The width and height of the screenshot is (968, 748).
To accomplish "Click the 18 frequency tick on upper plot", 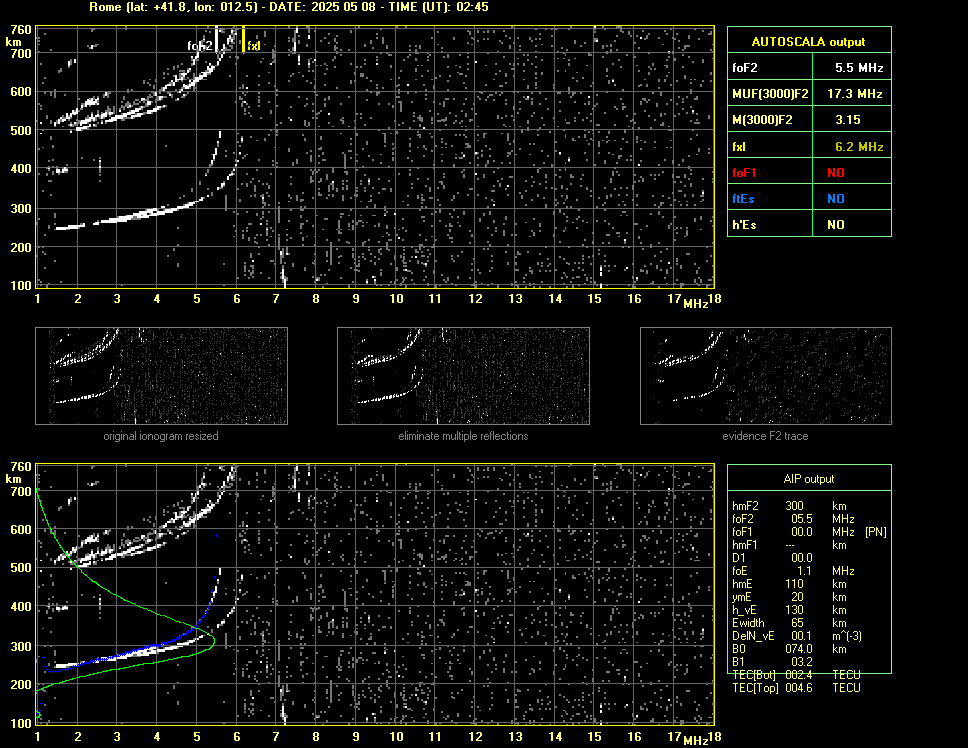I will click(714, 299).
